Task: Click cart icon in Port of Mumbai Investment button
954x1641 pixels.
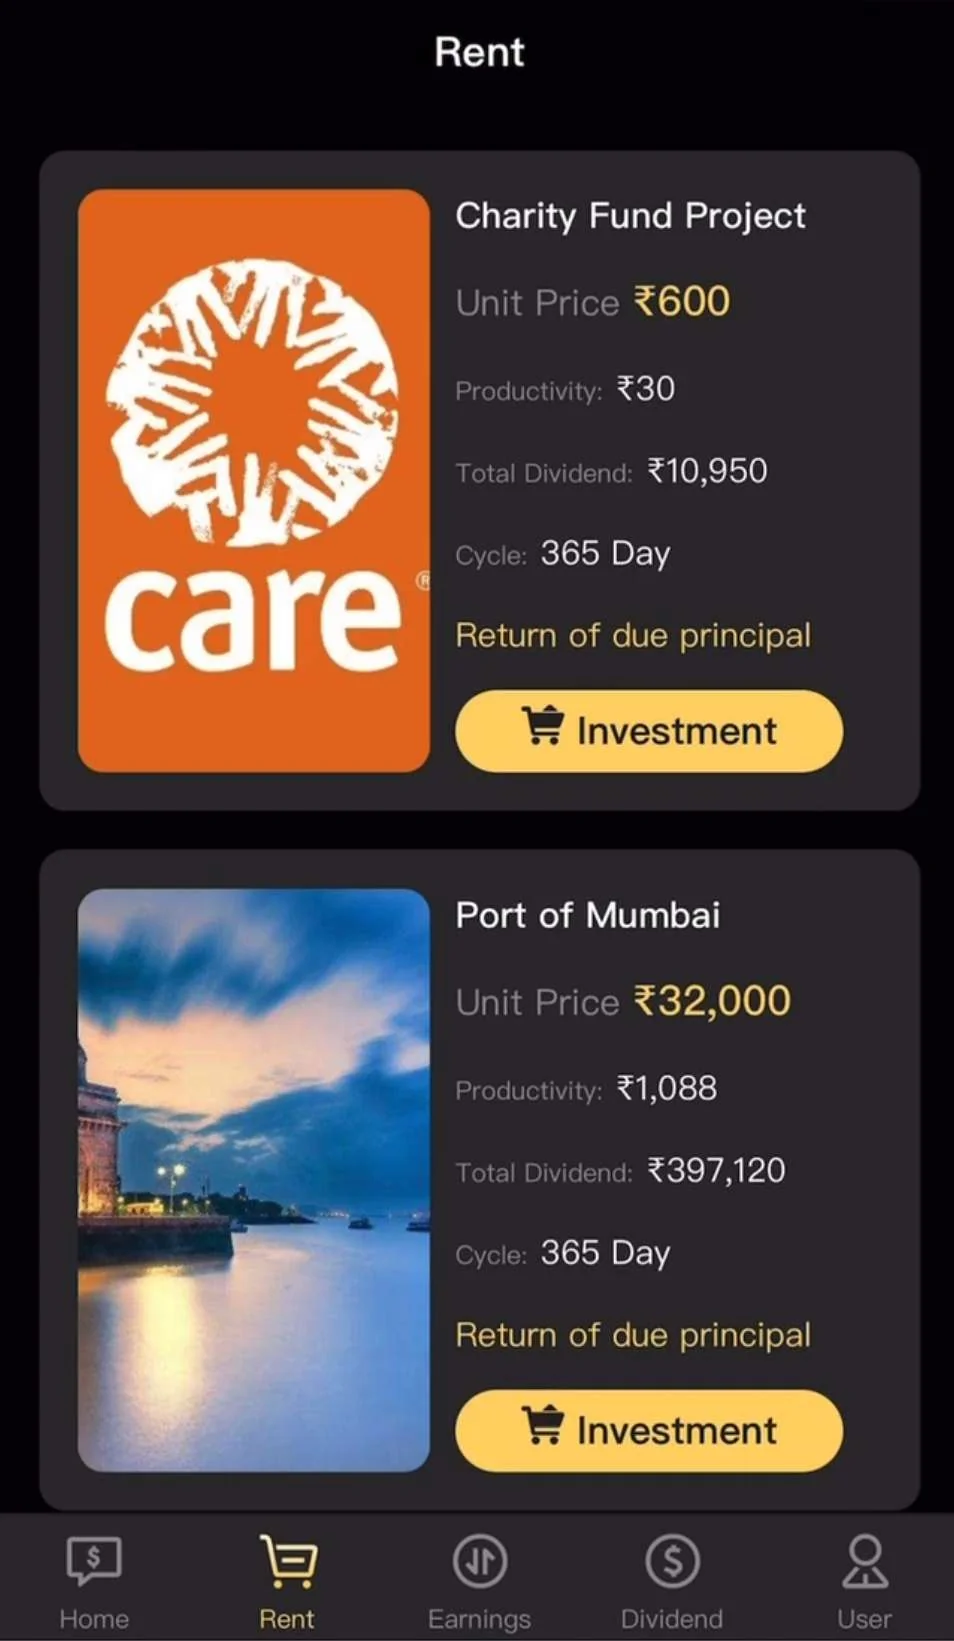Action: pyautogui.click(x=542, y=1427)
